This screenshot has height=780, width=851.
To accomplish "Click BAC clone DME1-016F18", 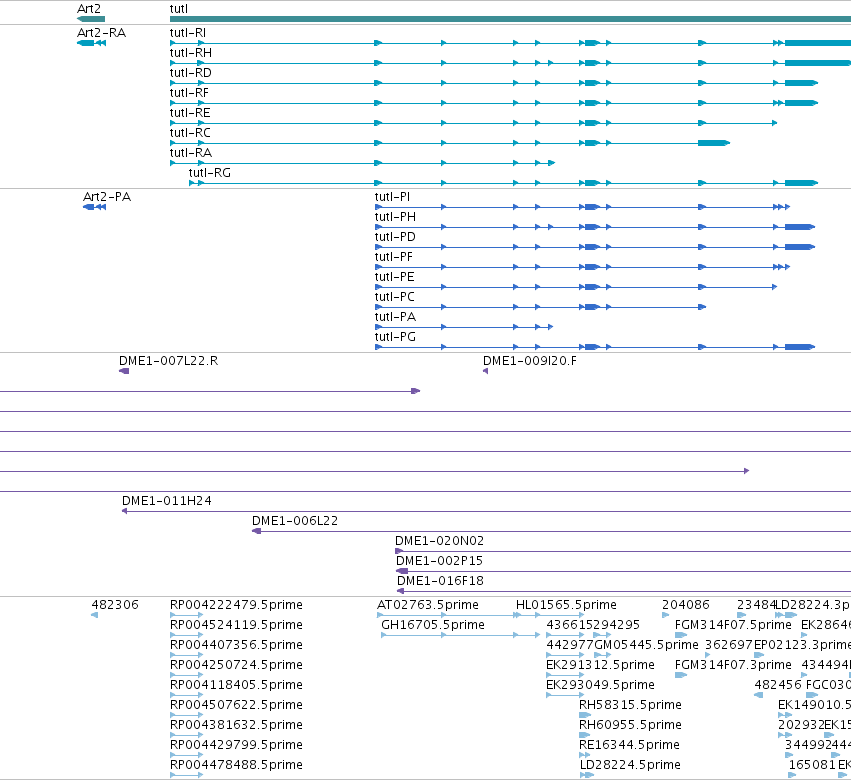I will [624, 591].
